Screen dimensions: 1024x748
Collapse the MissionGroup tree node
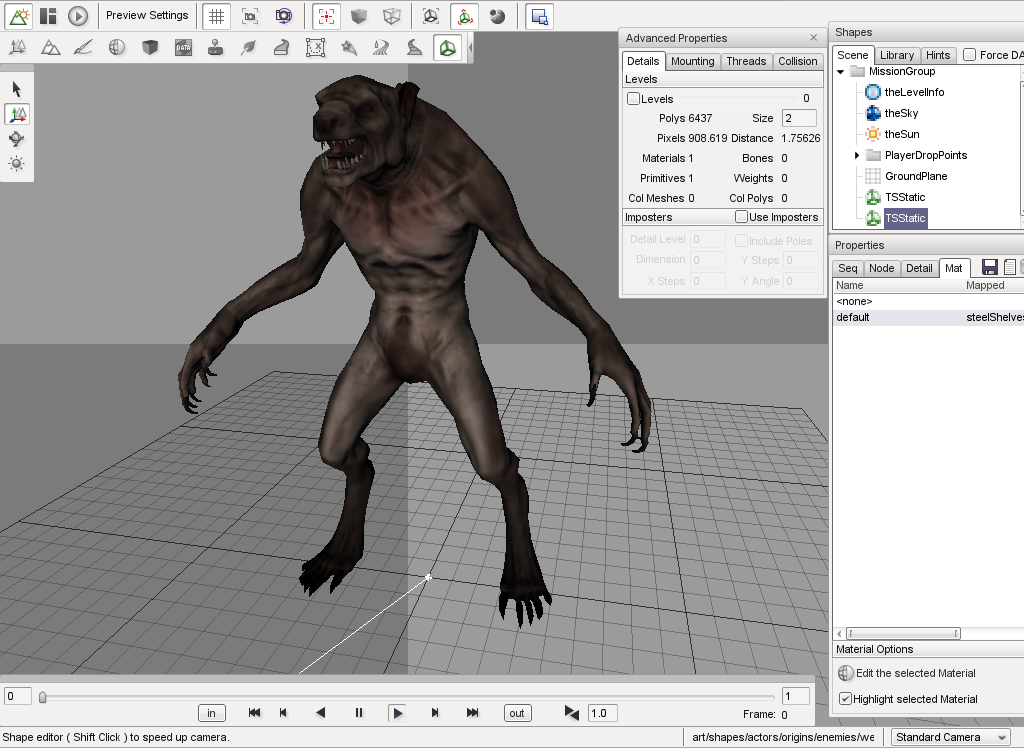point(841,72)
